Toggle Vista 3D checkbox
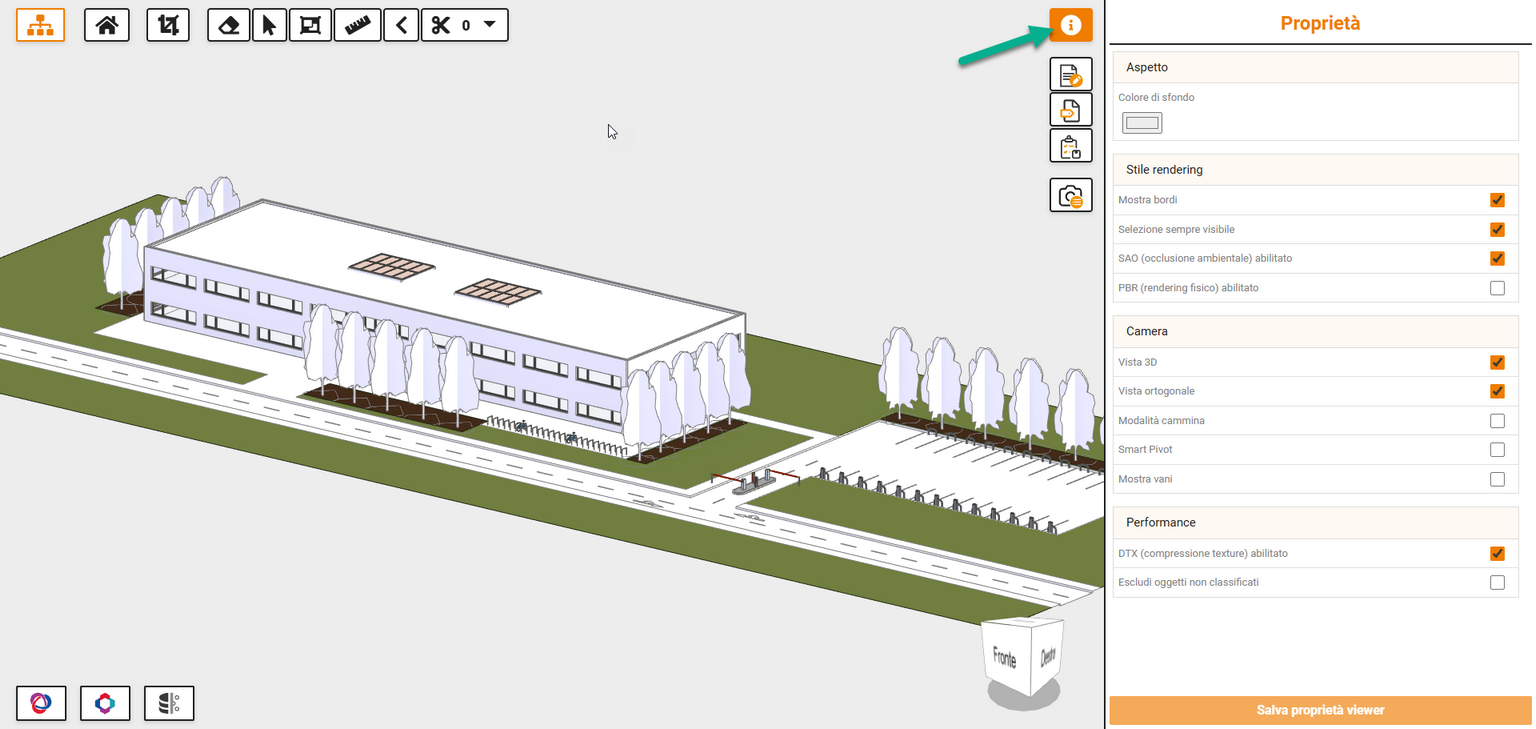Viewport: 1536px width, 729px height. (x=1497, y=362)
